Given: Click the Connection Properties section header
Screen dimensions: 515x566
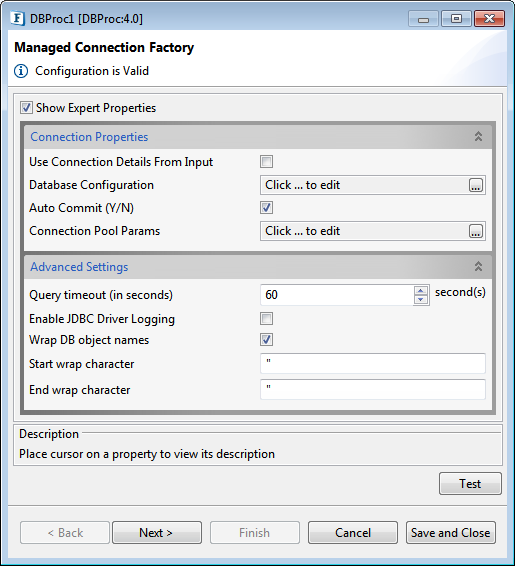Looking at the screenshot, I should pos(258,137).
